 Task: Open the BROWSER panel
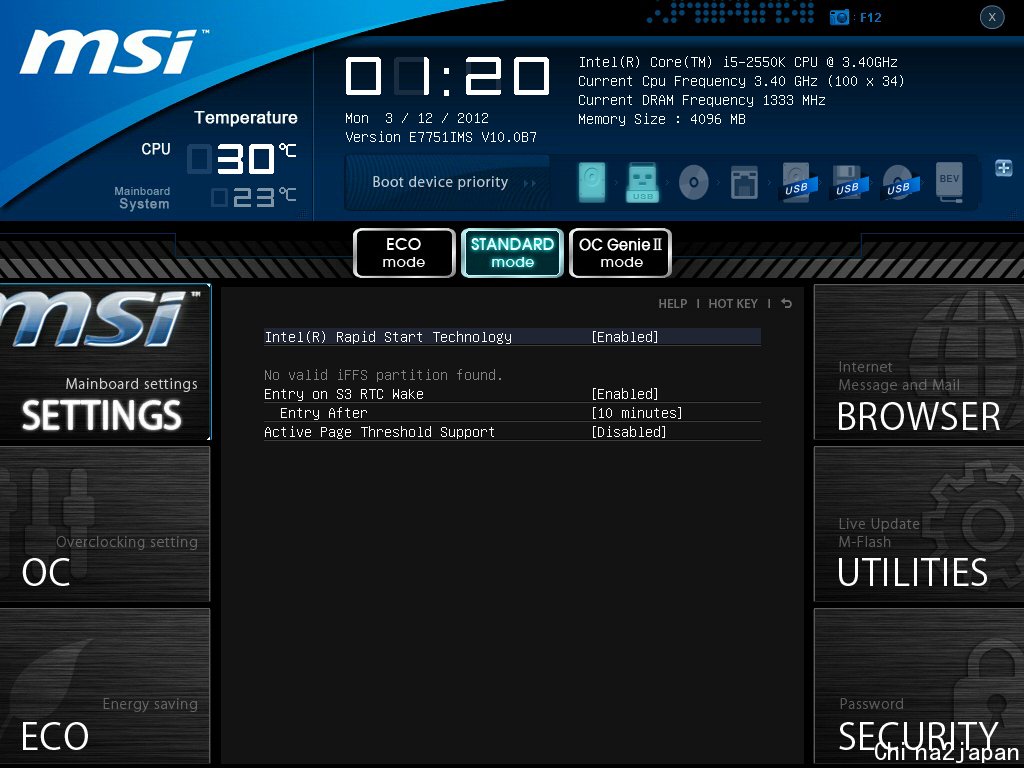tap(918, 362)
